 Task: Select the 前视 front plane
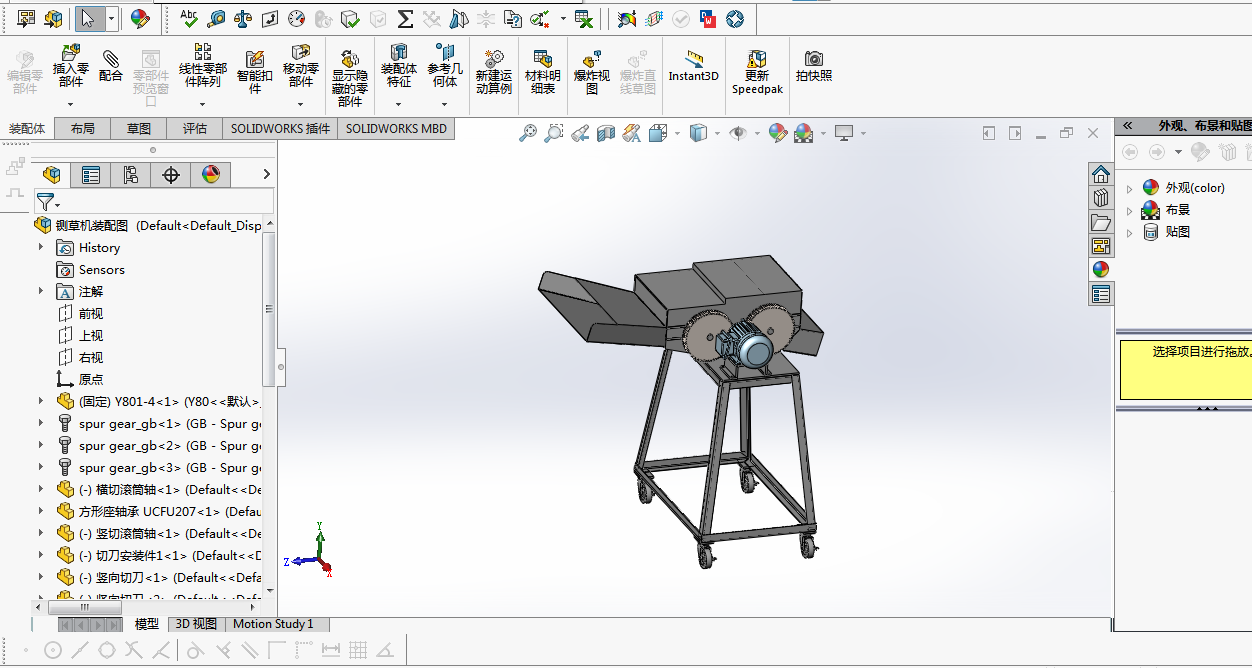point(80,314)
